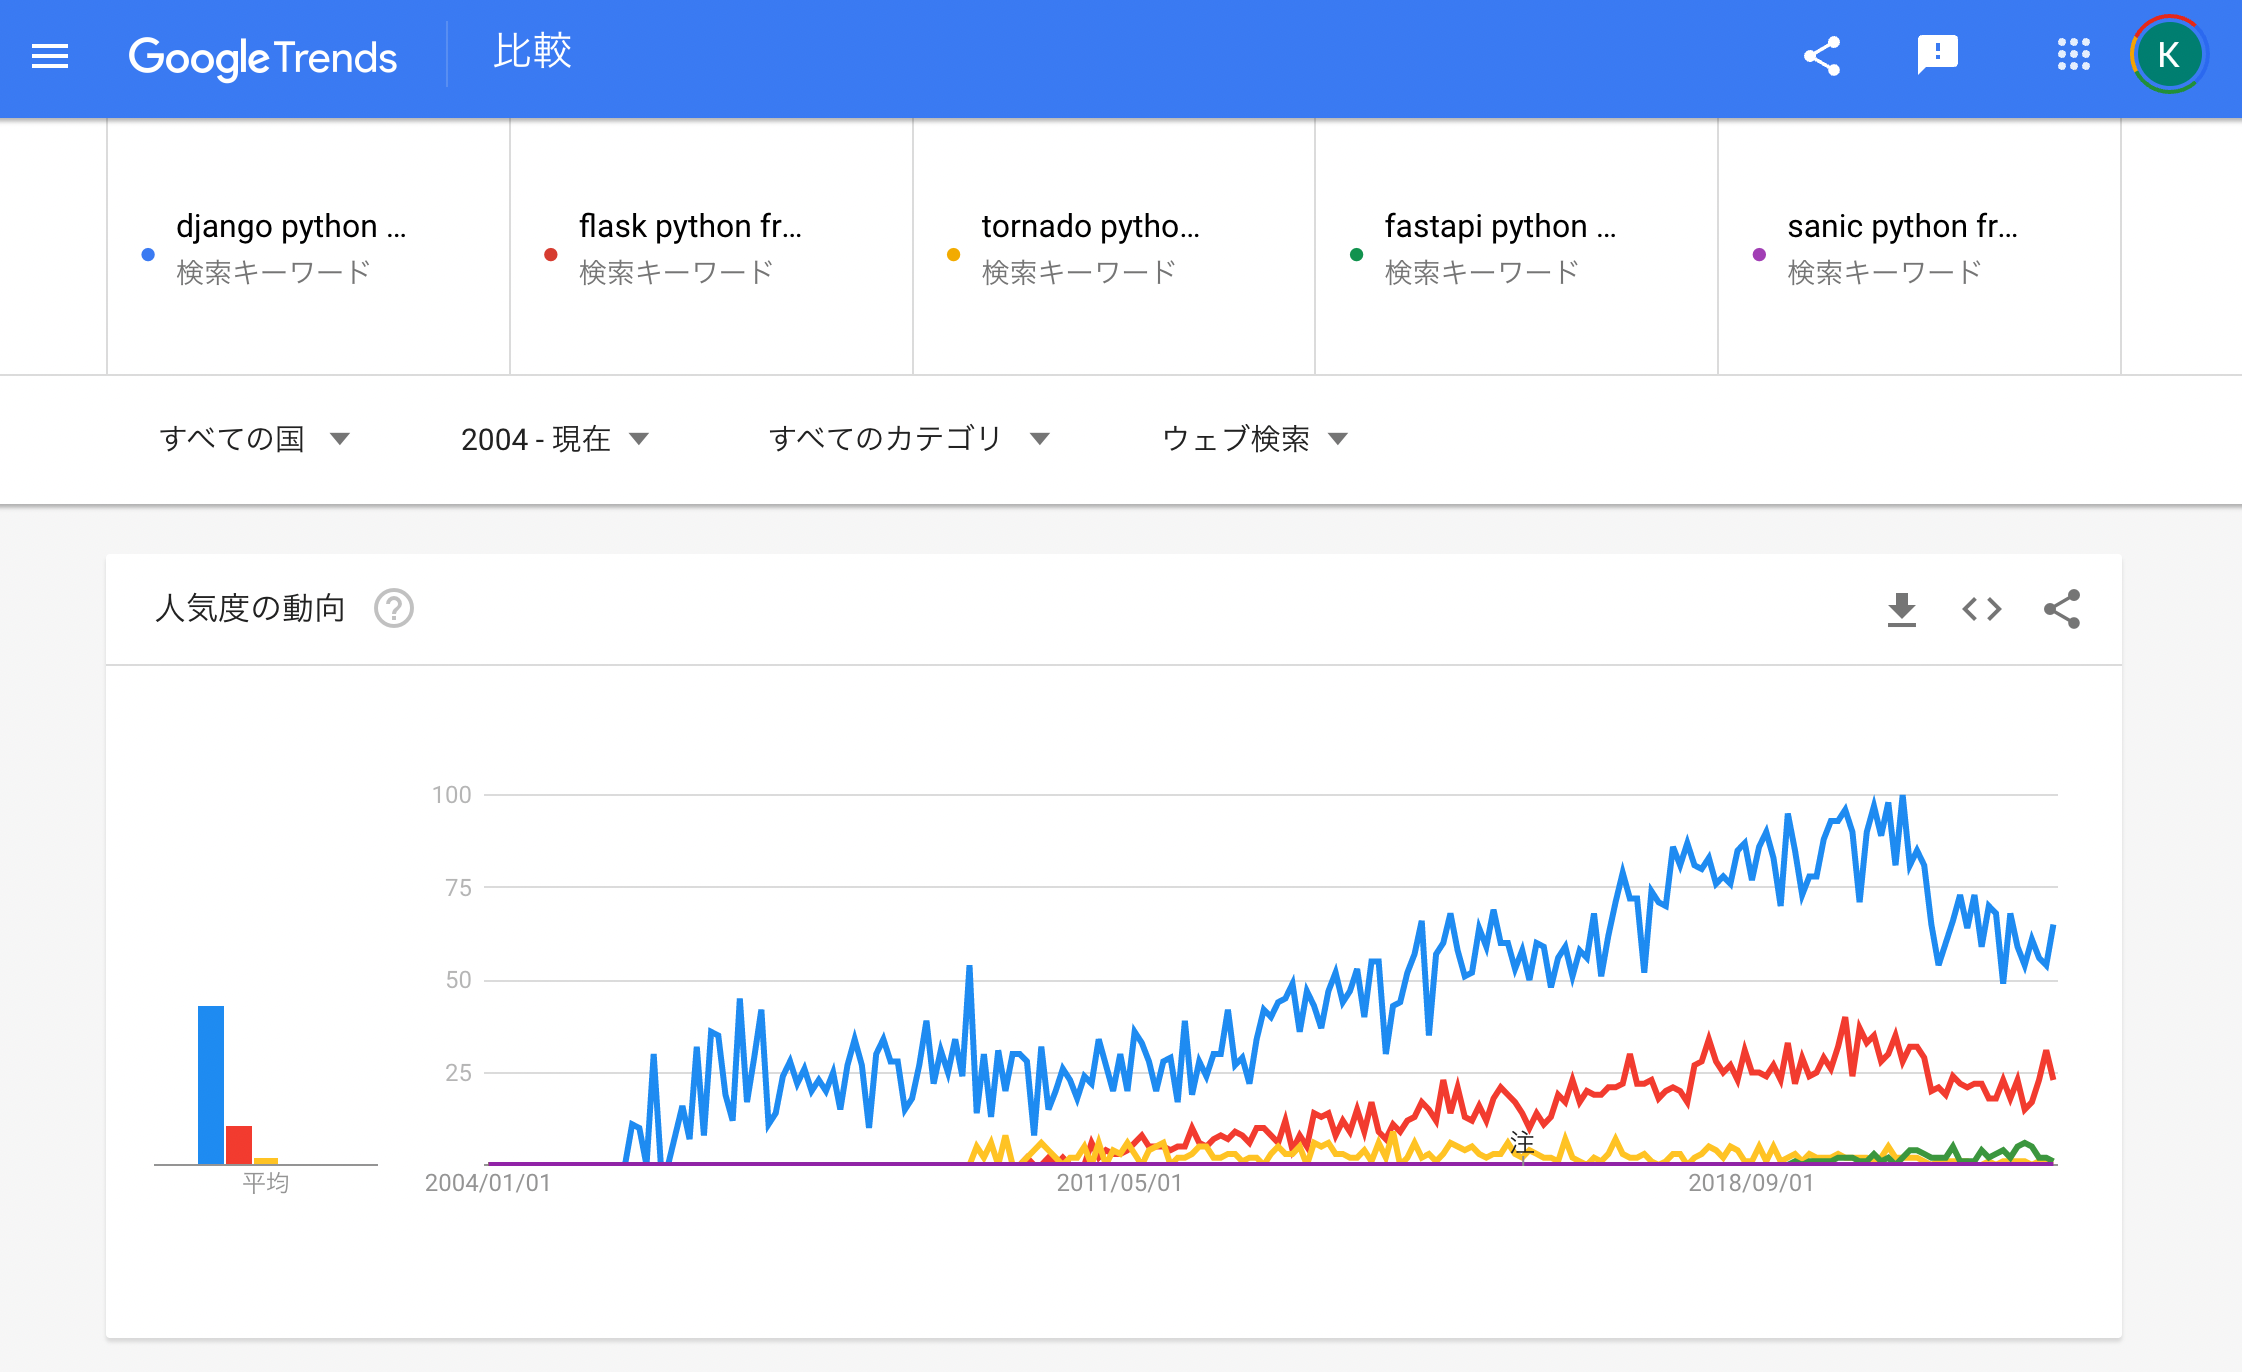The image size is (2242, 1372).
Task: Share the popularity chart
Action: 2062,609
